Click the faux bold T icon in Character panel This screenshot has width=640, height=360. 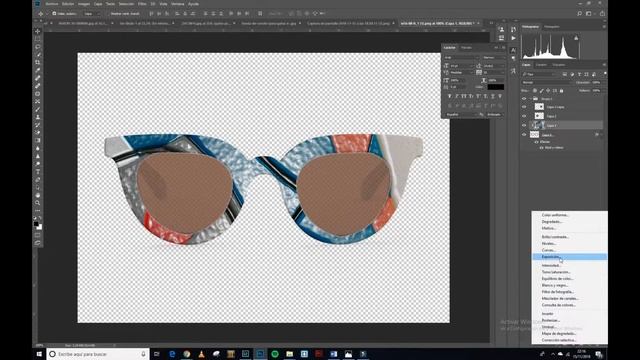[449, 96]
